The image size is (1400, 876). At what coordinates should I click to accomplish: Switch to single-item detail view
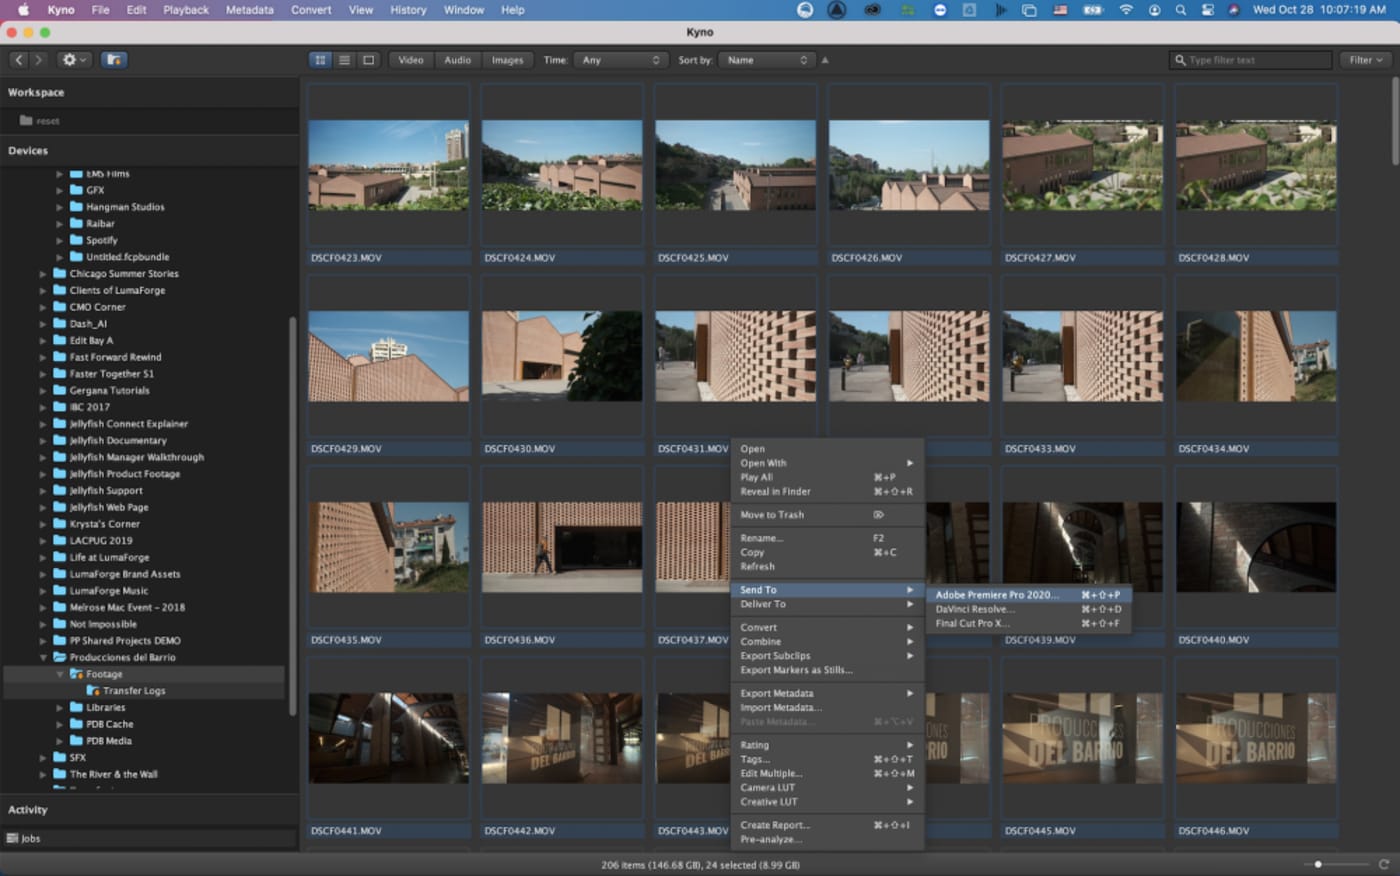[x=368, y=60]
